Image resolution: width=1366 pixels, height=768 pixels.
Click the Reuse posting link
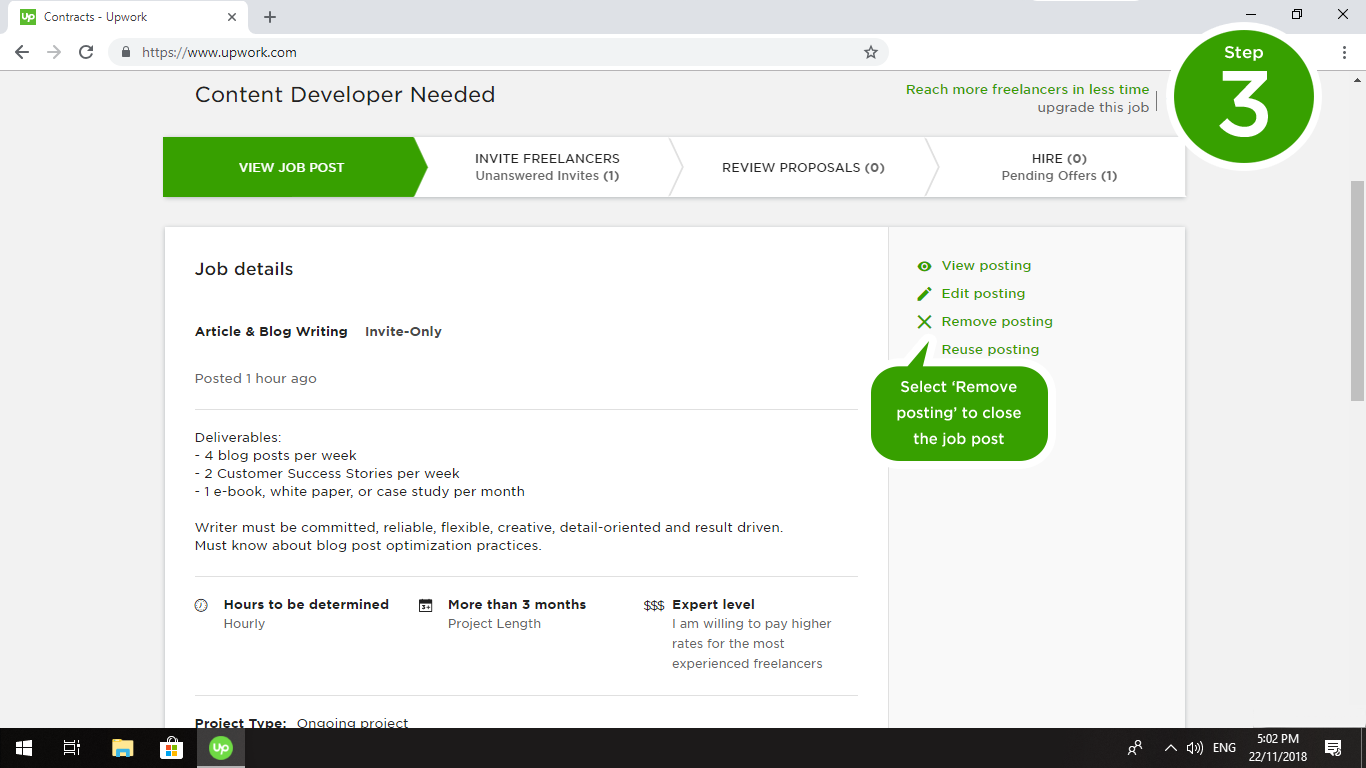[x=990, y=350]
